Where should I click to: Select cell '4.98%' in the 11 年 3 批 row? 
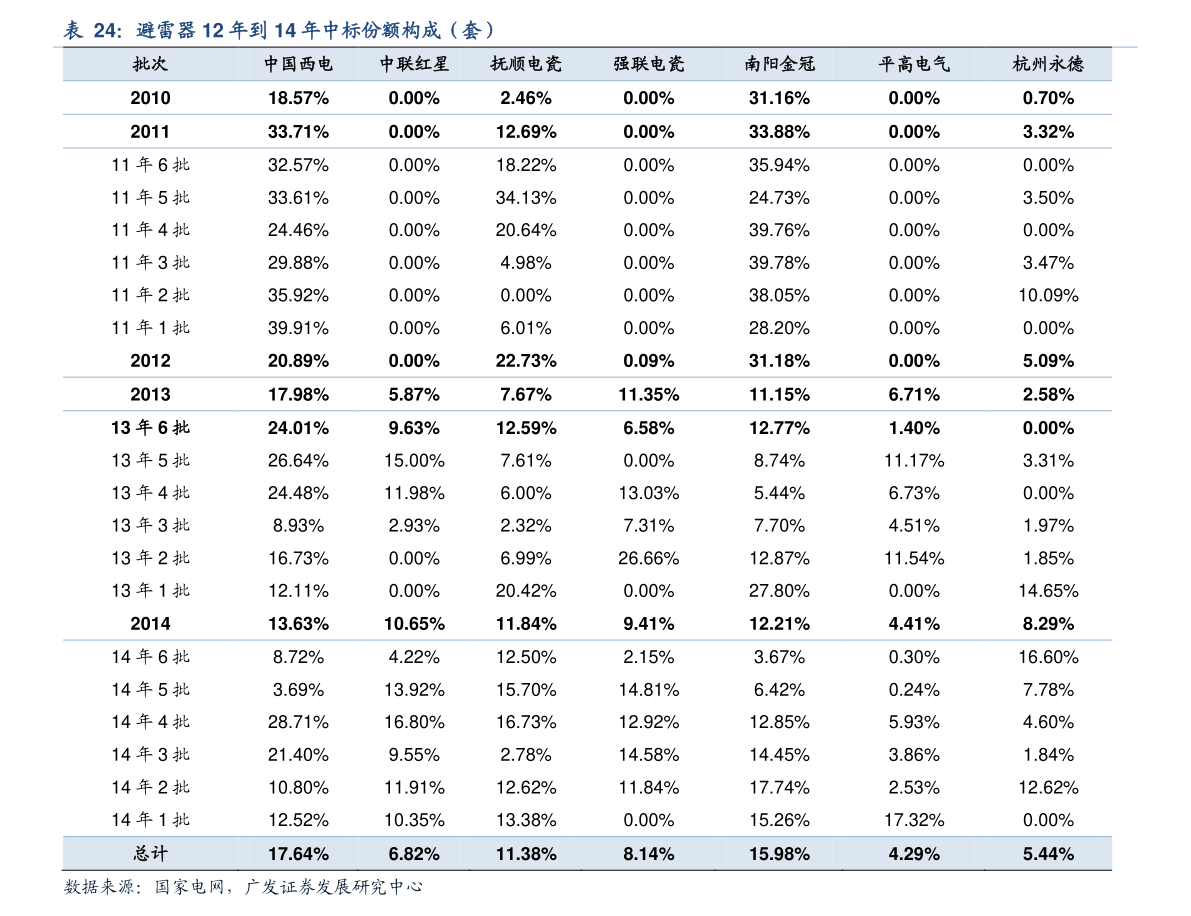[x=526, y=263]
